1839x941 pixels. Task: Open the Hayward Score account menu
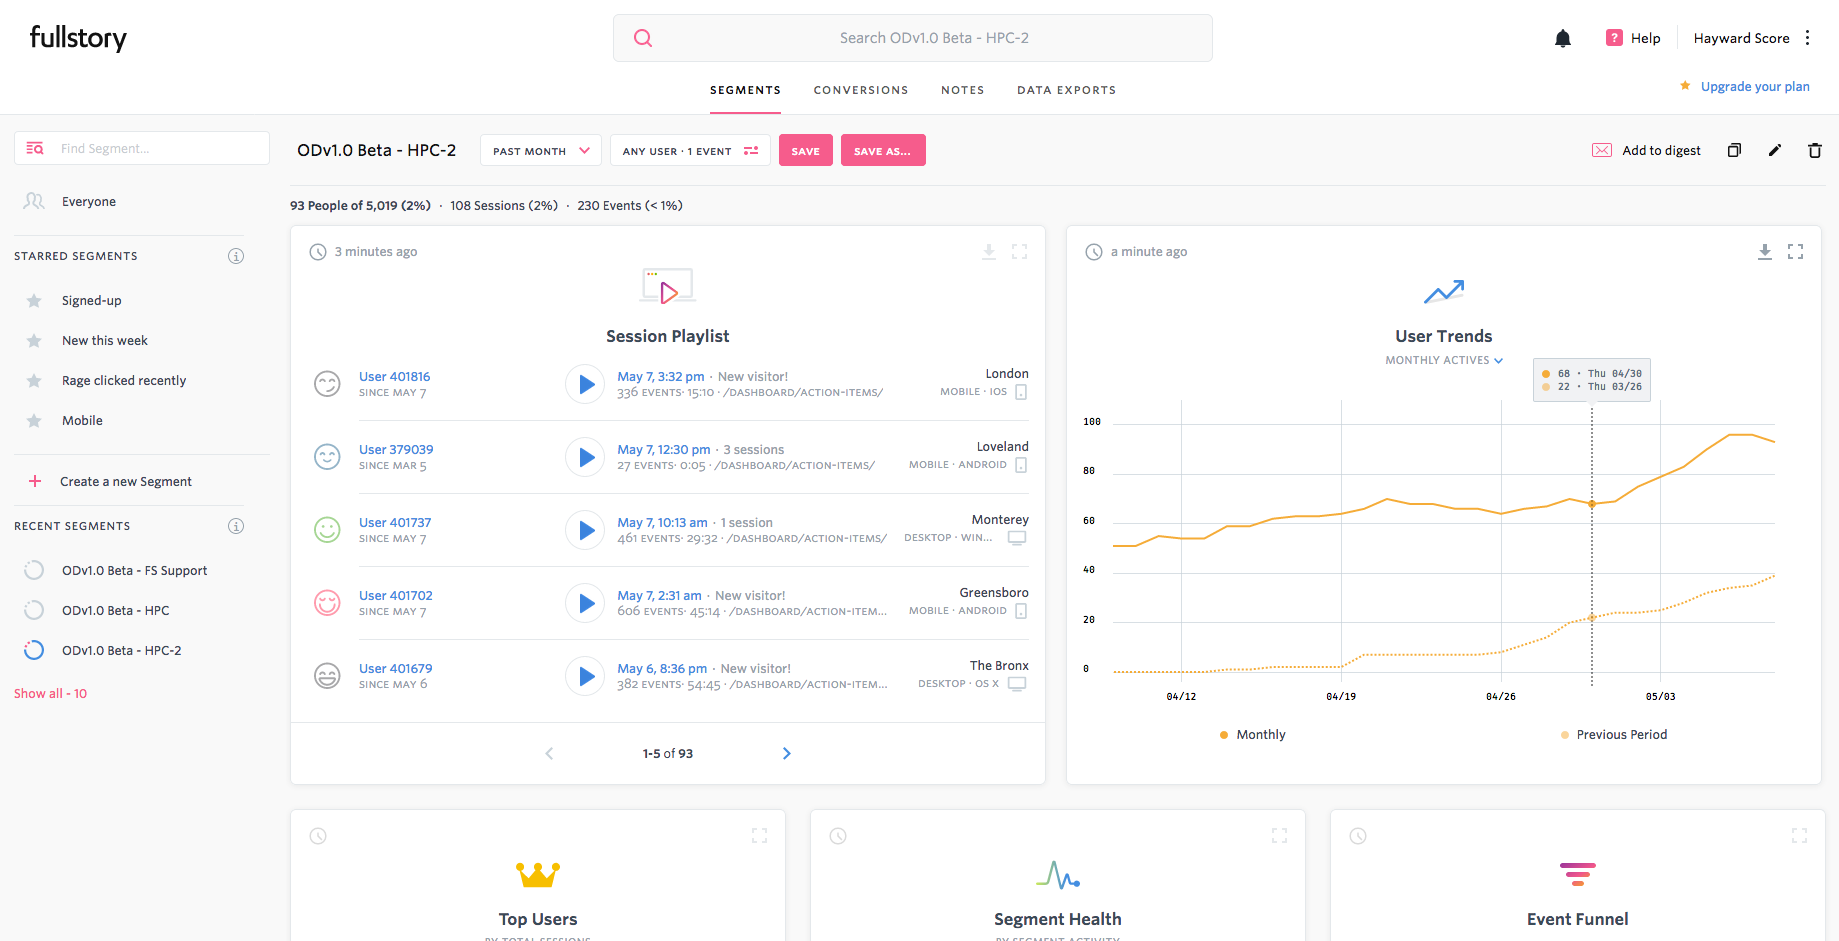pyautogui.click(x=1742, y=38)
